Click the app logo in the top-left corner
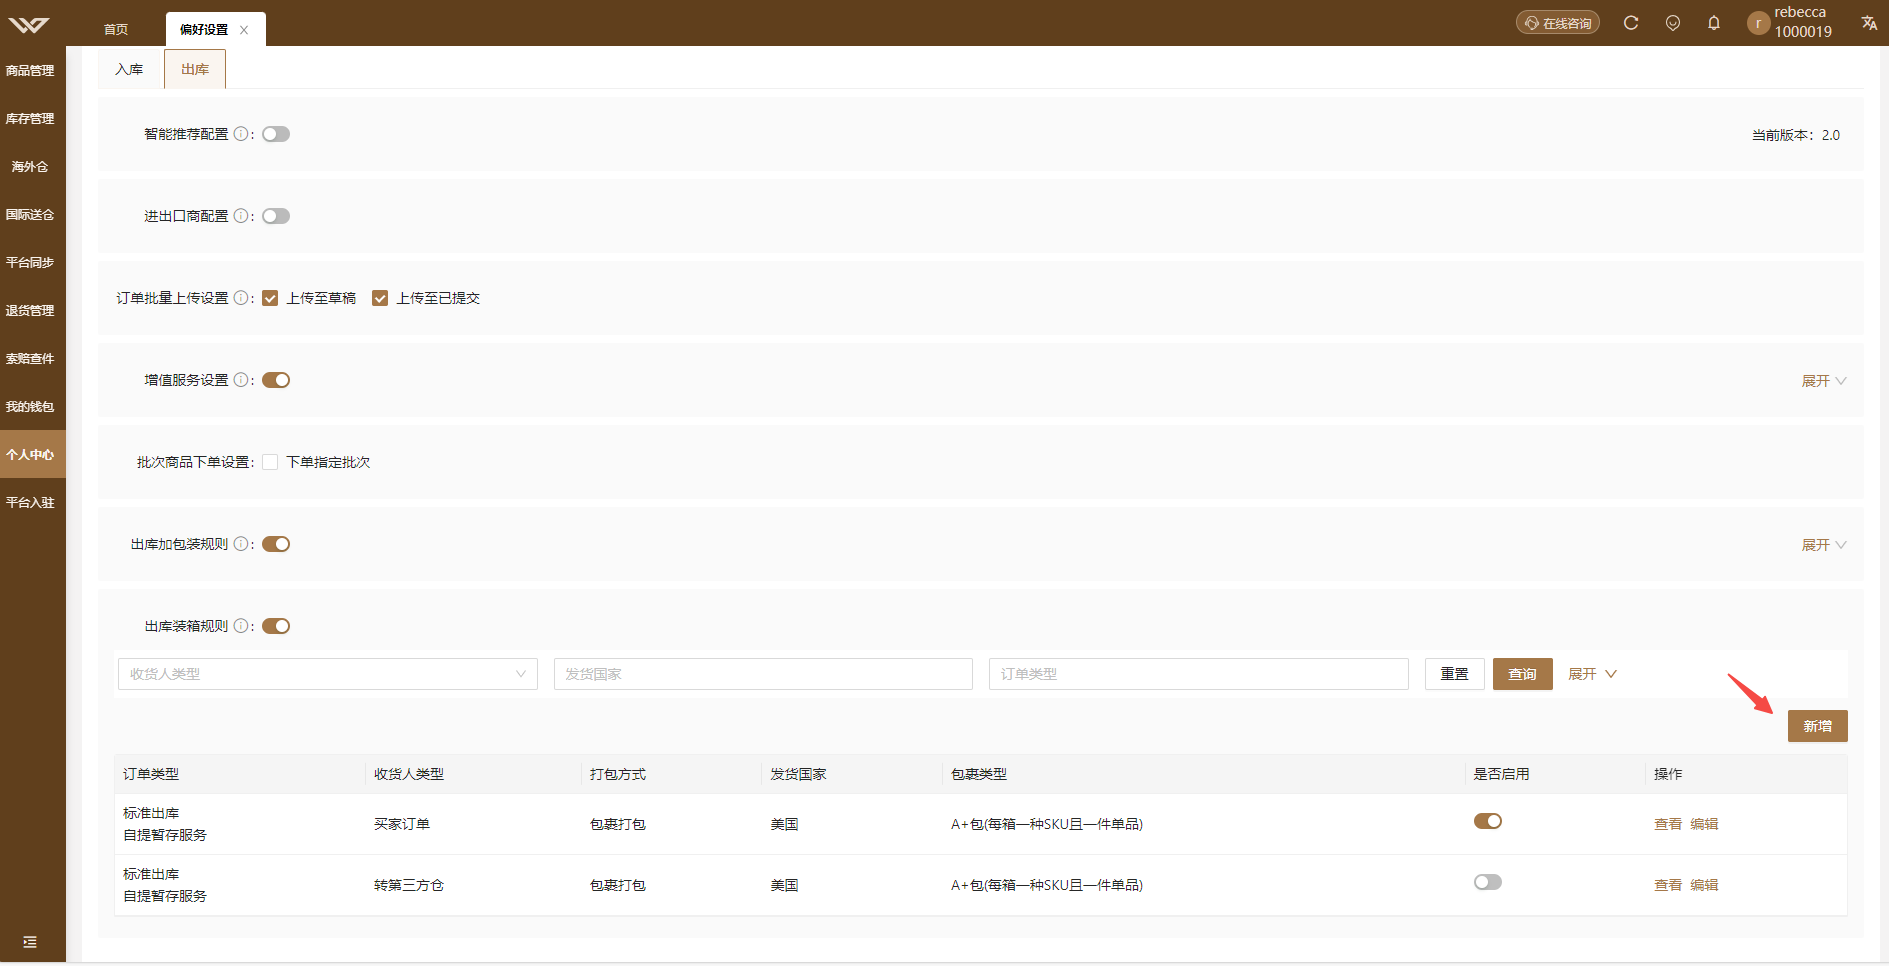The image size is (1889, 966). (29, 24)
